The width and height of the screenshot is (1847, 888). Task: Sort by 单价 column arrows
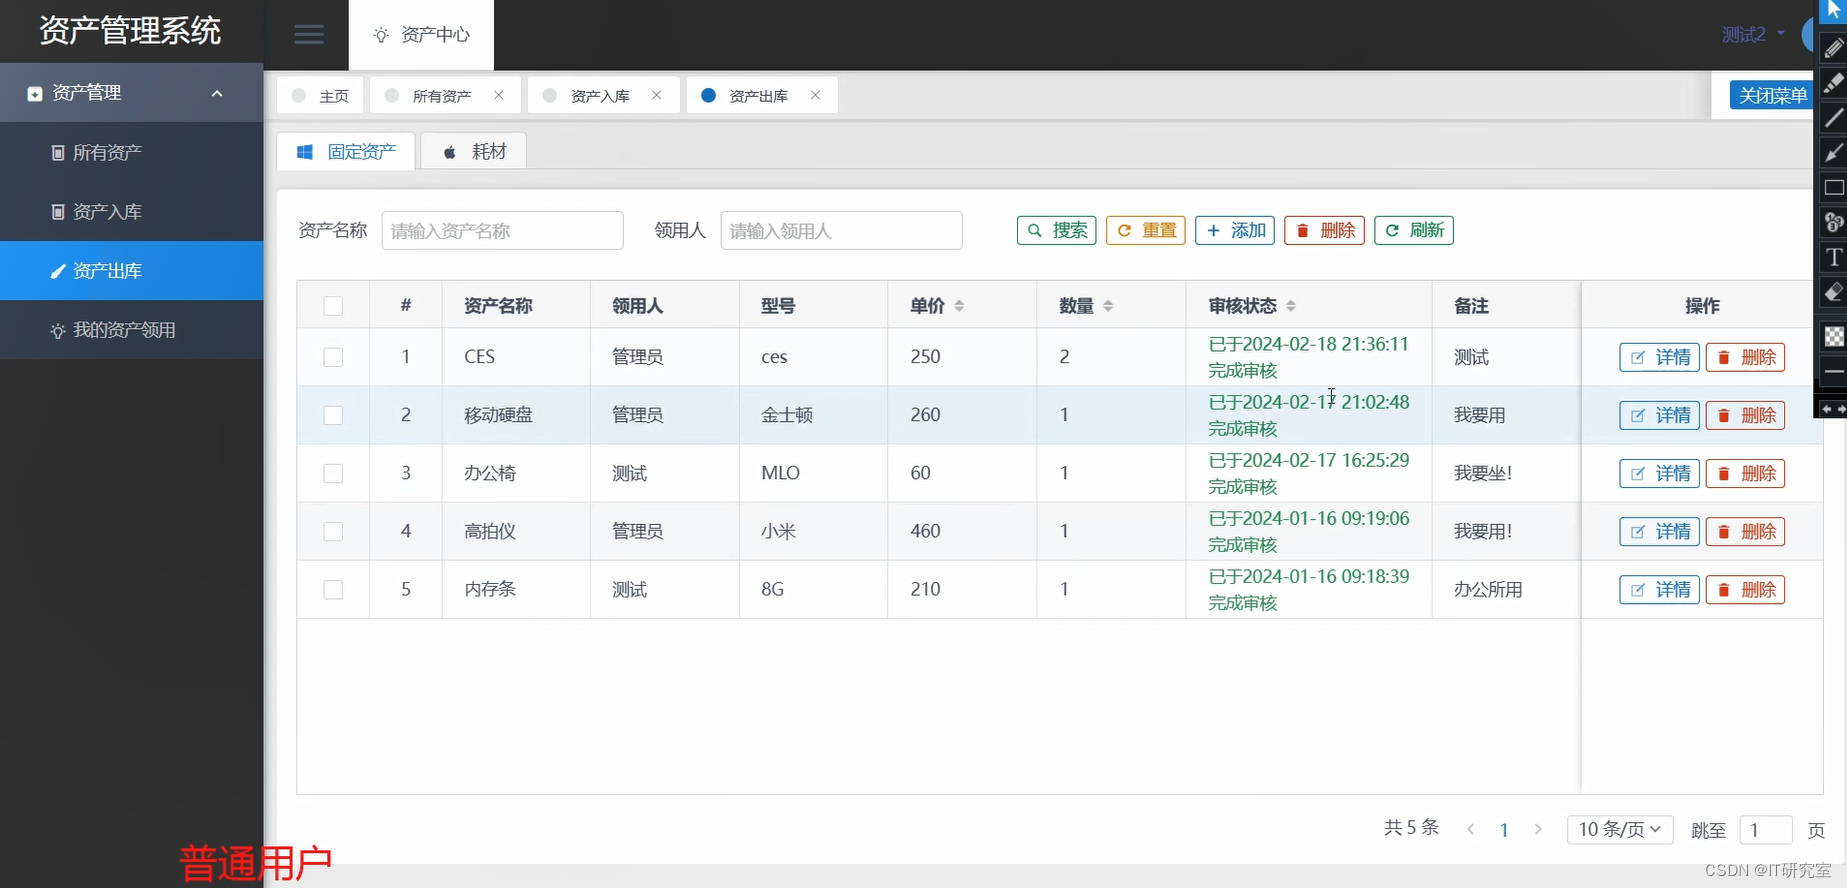click(x=959, y=306)
